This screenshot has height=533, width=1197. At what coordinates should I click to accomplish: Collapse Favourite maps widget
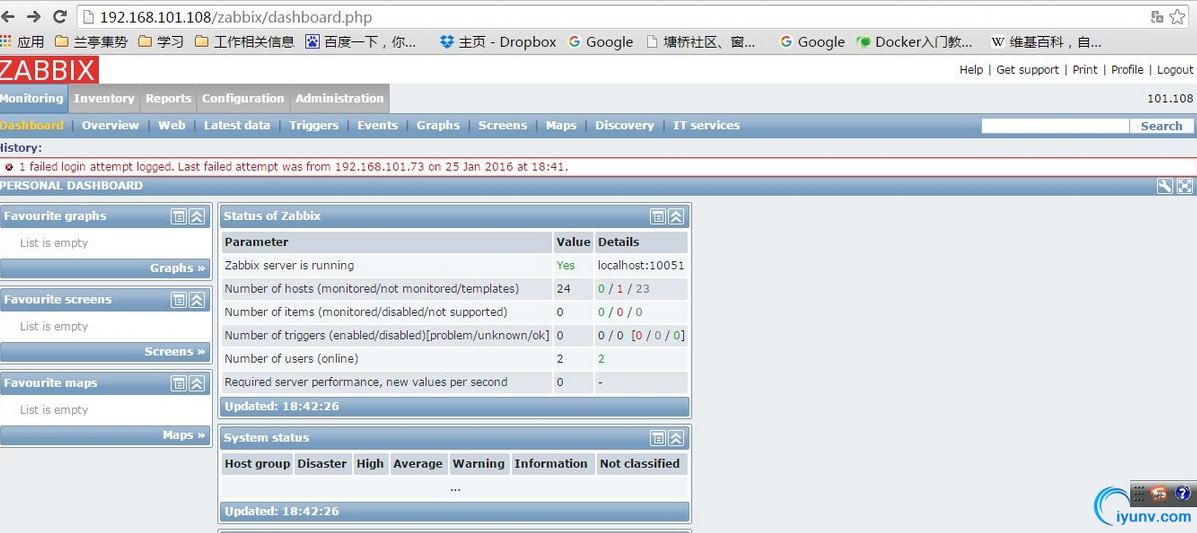pyautogui.click(x=196, y=383)
